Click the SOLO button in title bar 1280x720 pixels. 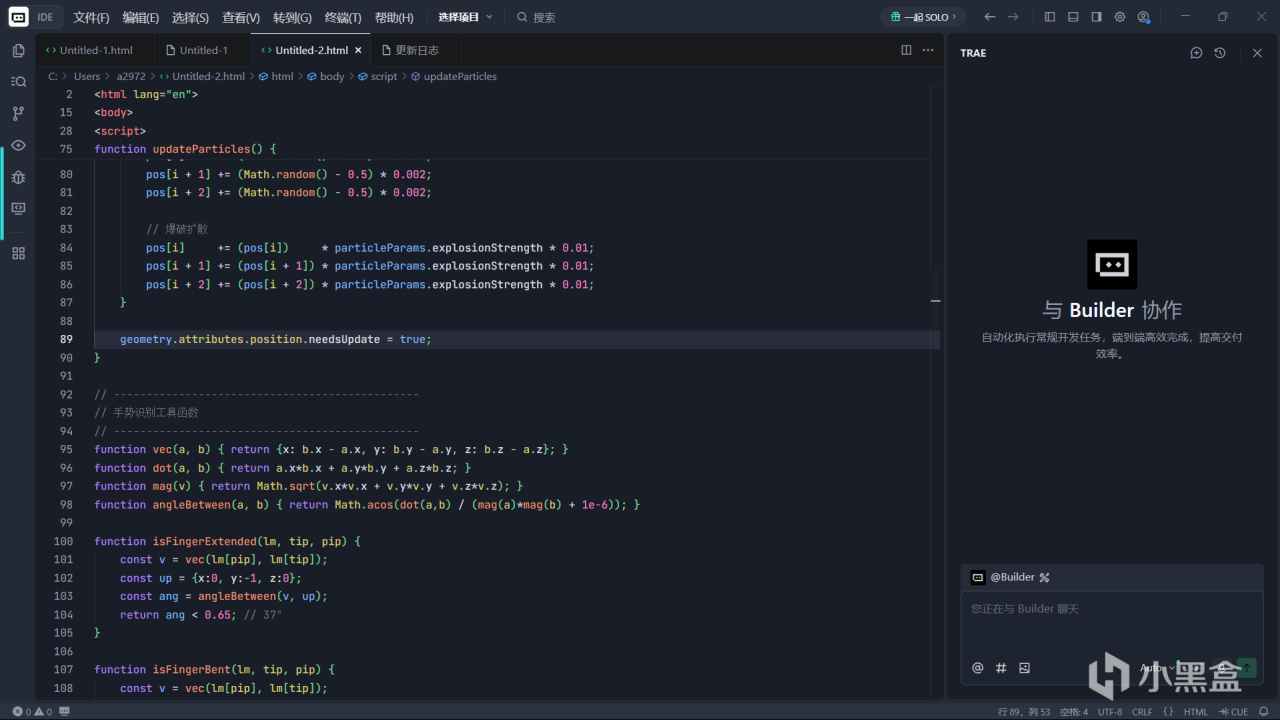[923, 17]
